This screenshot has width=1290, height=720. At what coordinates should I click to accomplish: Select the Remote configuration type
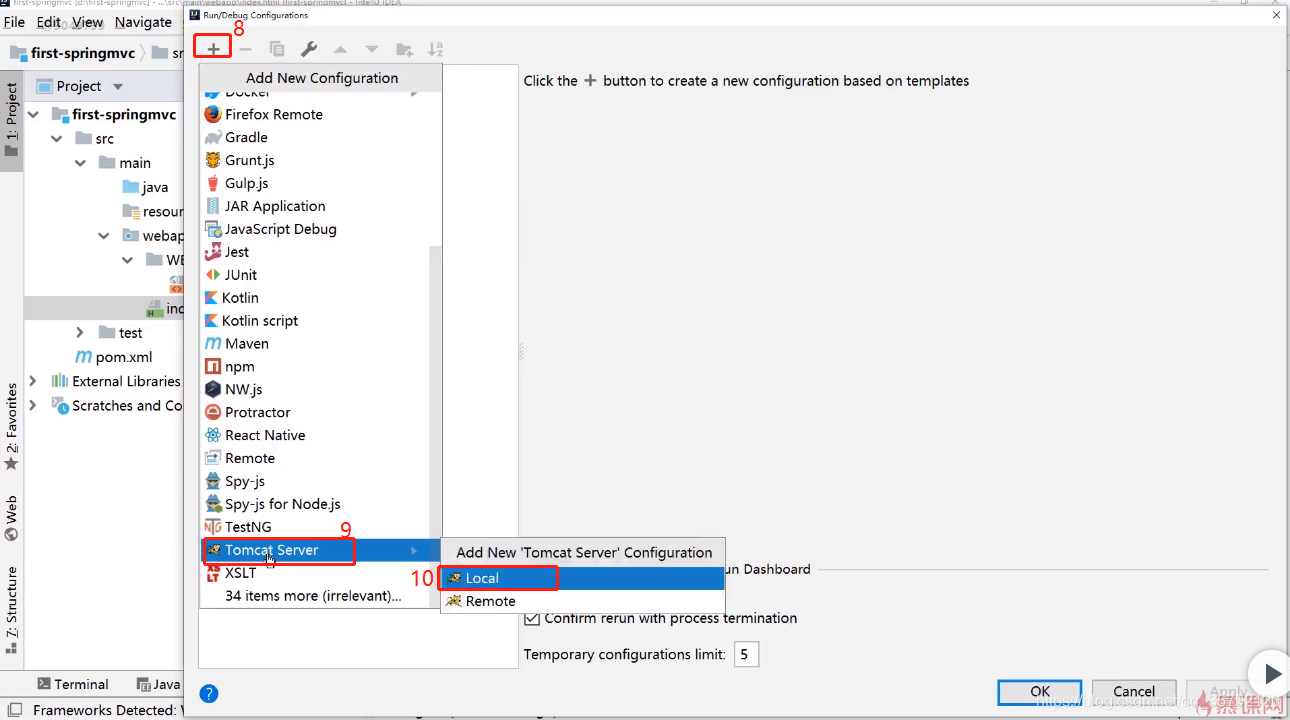(315, 459)
